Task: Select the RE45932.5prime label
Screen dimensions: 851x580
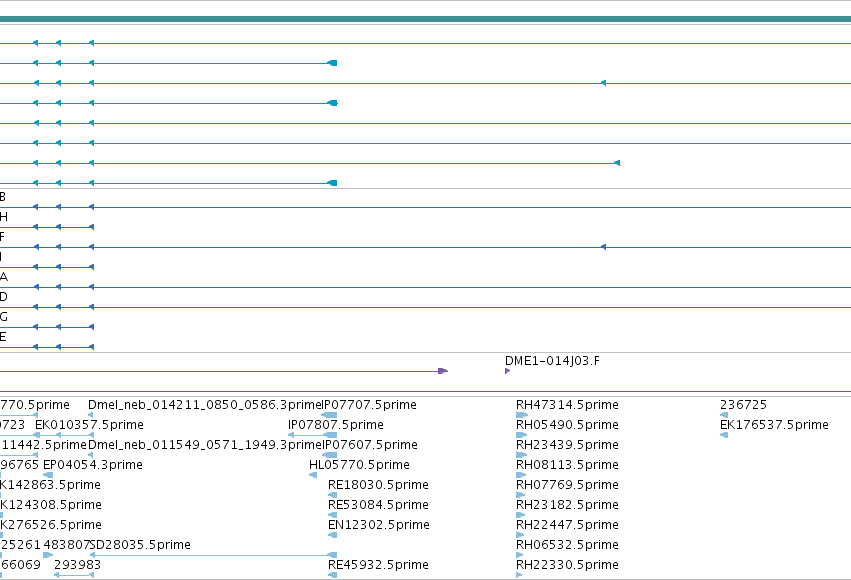Action: (x=378, y=564)
